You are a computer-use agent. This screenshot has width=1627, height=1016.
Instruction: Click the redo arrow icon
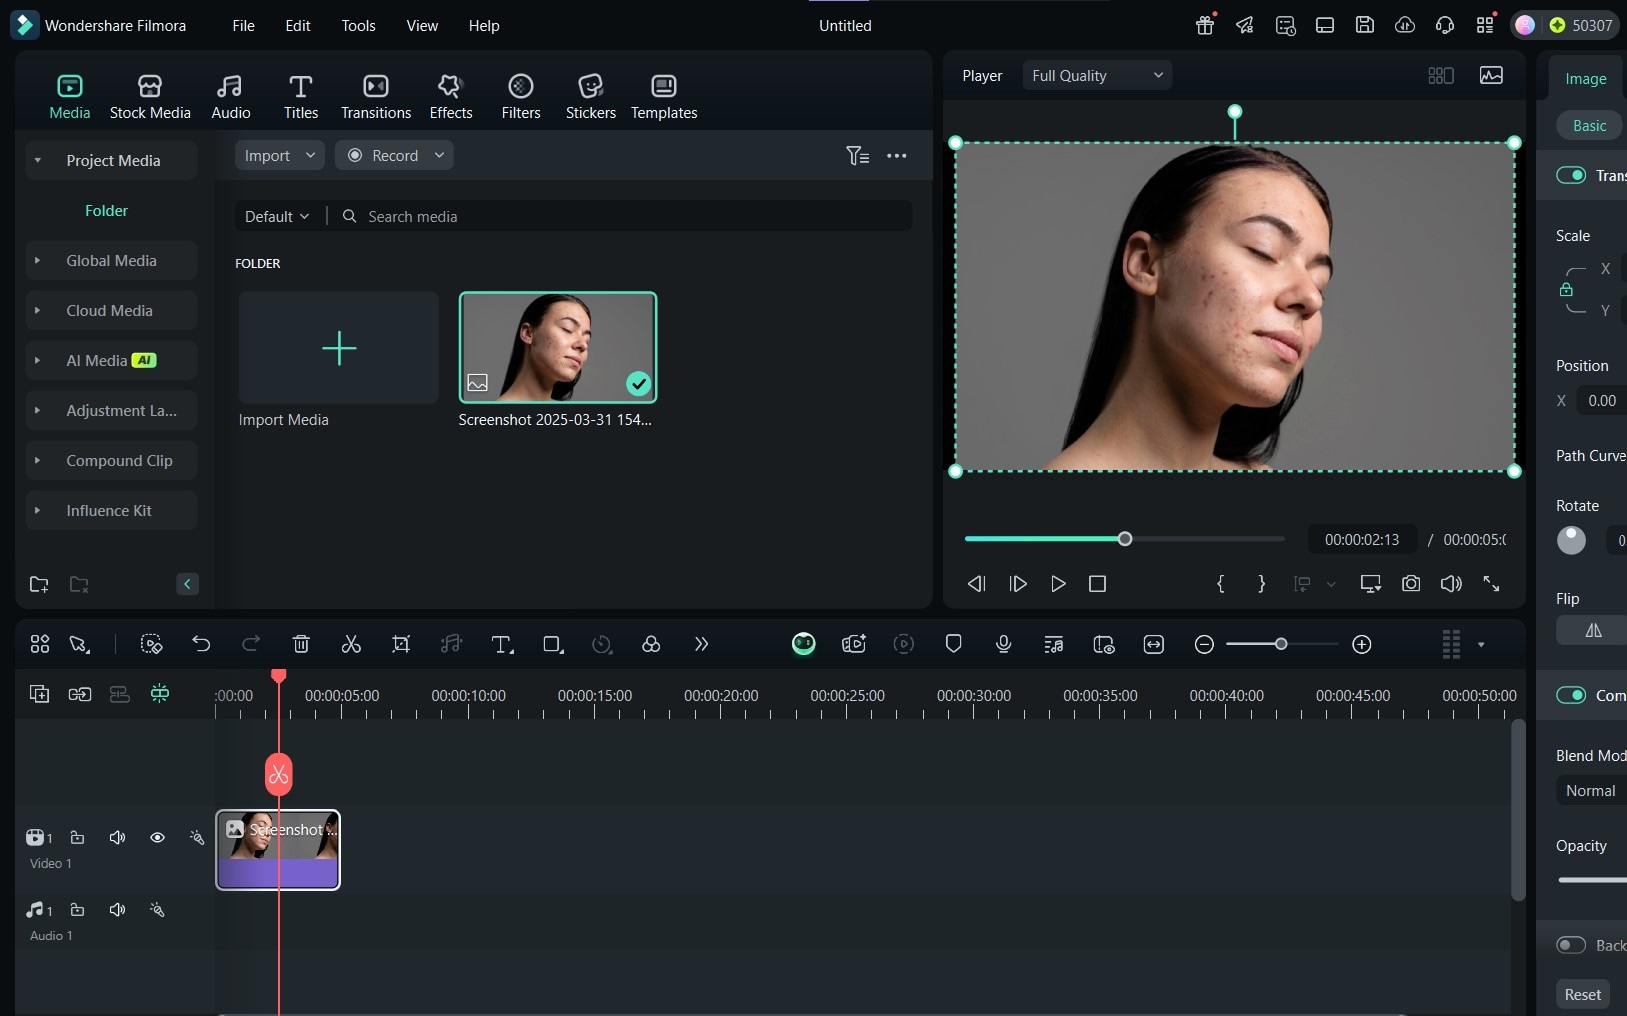251,645
